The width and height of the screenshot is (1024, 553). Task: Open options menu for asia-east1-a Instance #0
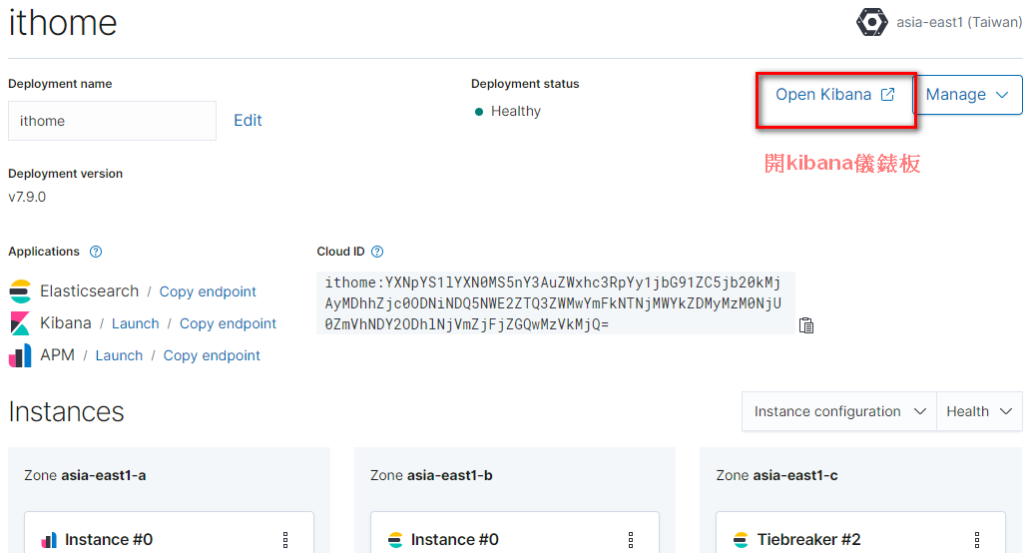tap(285, 539)
